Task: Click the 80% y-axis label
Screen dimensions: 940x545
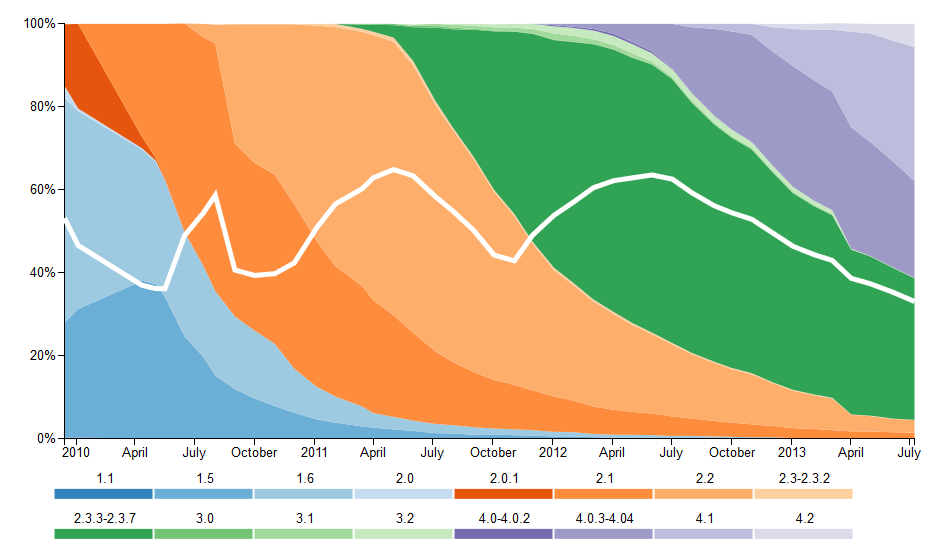Action: pyautogui.click(x=43, y=106)
